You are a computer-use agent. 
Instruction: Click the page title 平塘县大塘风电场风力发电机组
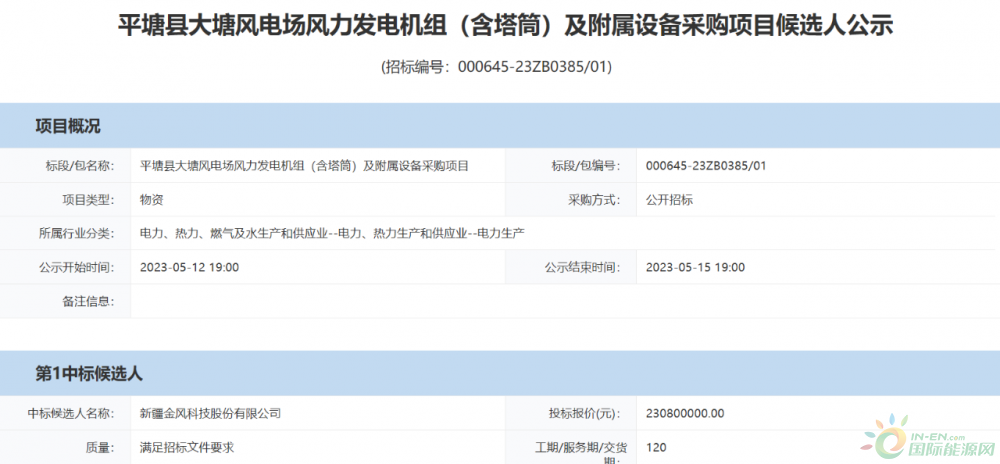click(506, 27)
